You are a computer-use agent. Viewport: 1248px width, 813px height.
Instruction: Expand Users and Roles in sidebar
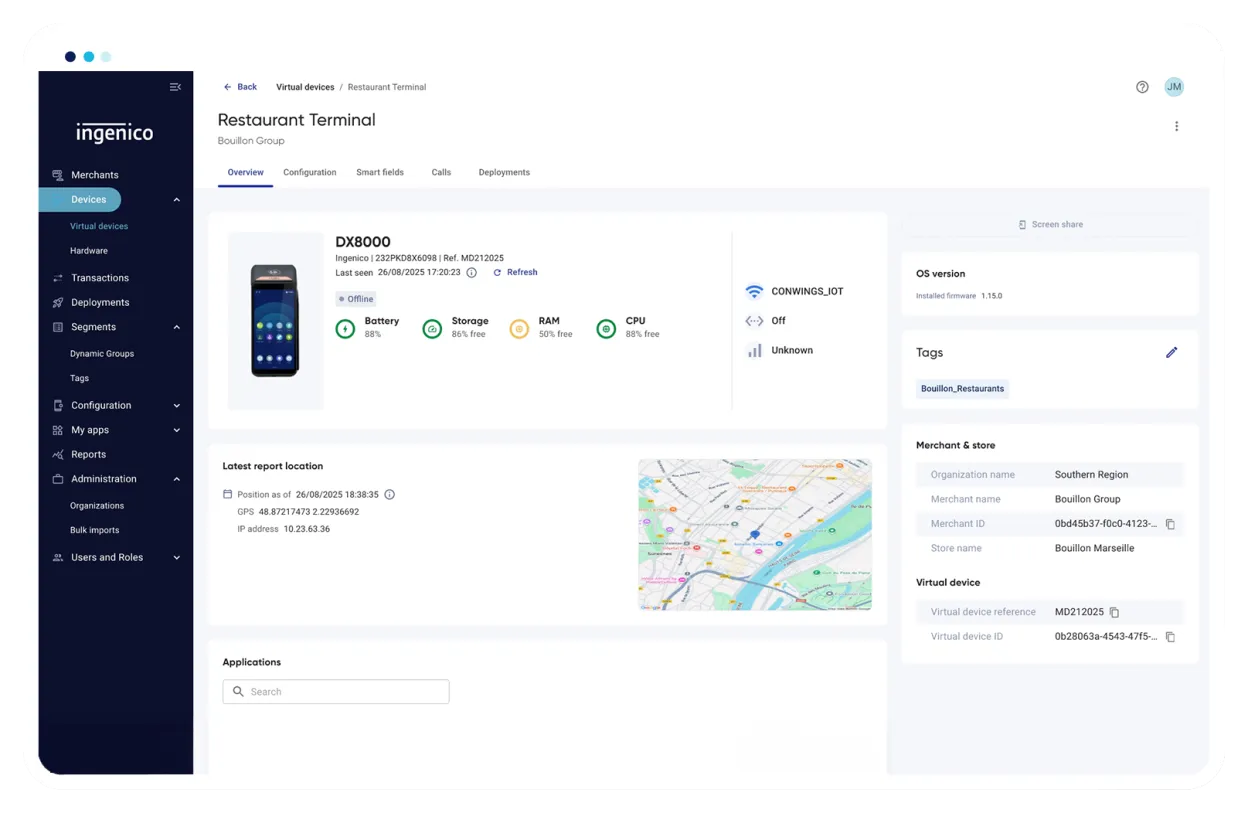[176, 558]
